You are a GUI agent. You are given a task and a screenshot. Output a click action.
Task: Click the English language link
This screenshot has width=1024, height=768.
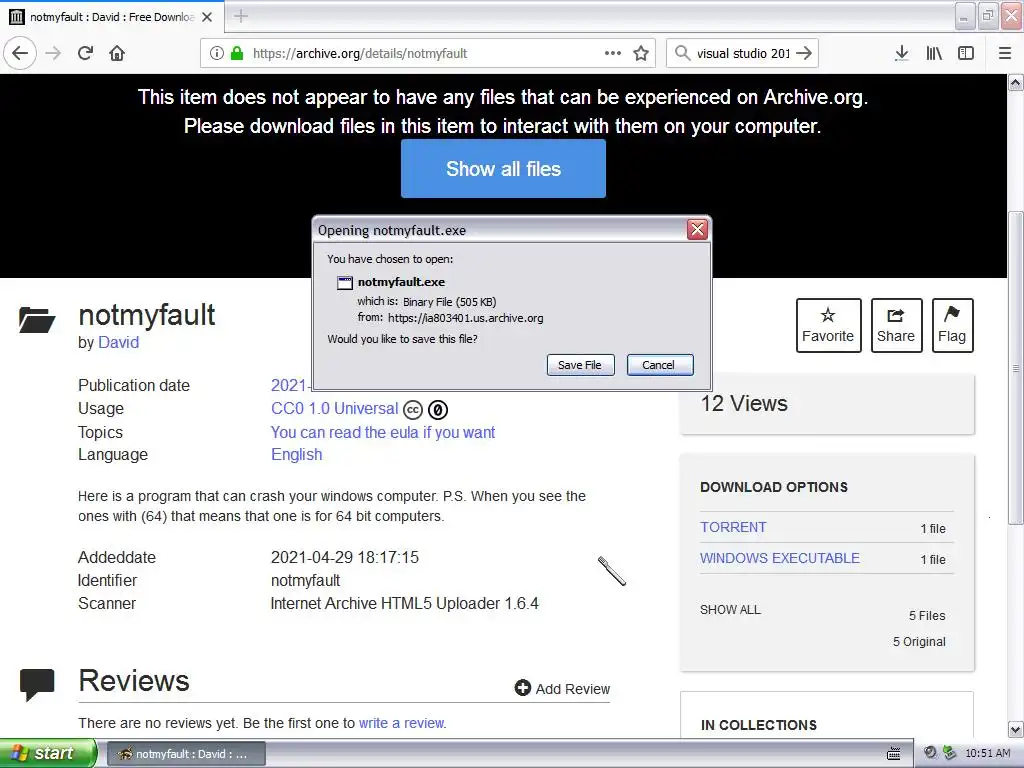tap(296, 455)
